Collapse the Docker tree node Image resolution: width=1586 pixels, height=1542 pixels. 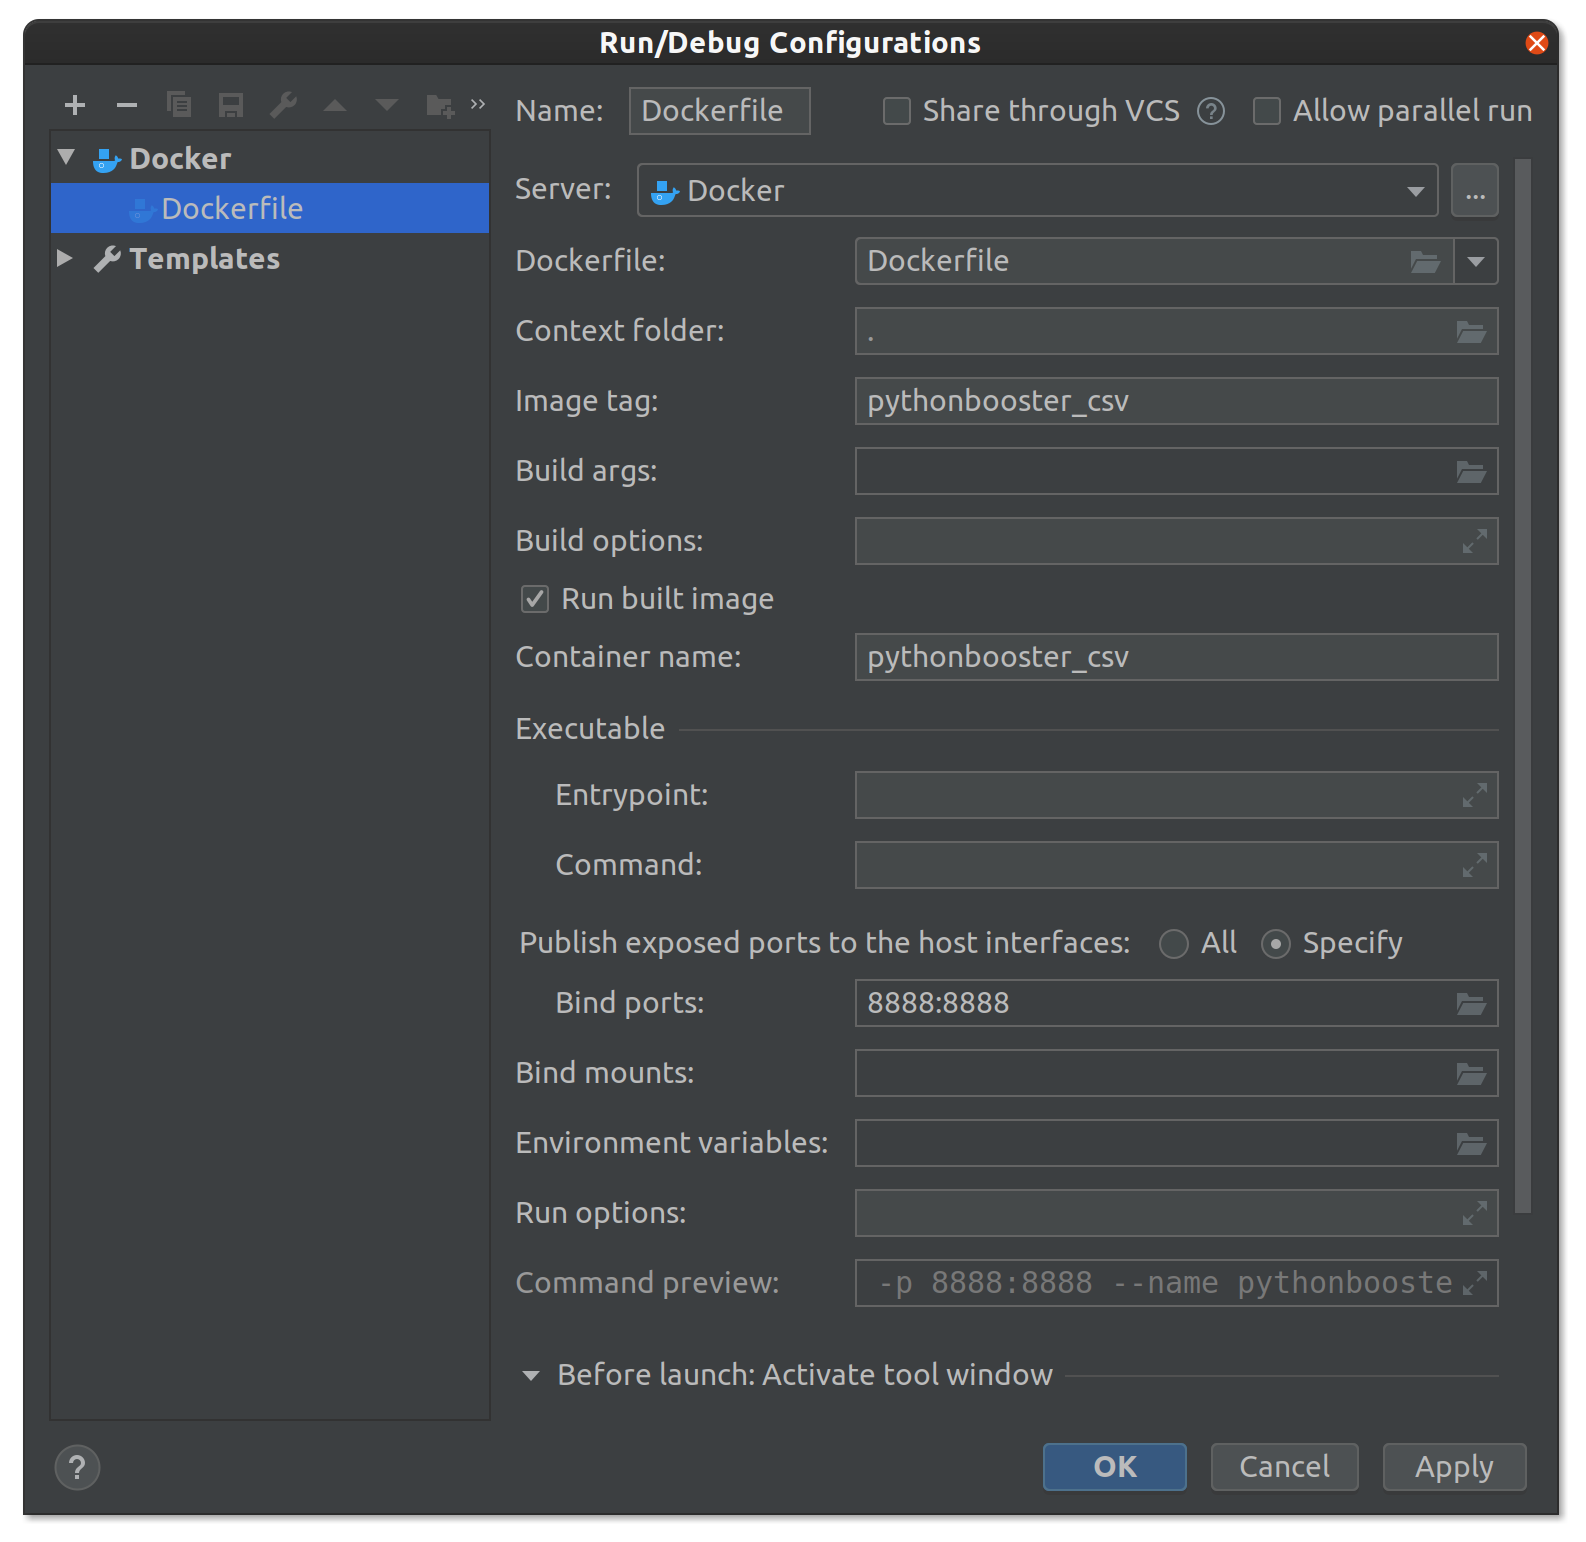pyautogui.click(x=67, y=157)
